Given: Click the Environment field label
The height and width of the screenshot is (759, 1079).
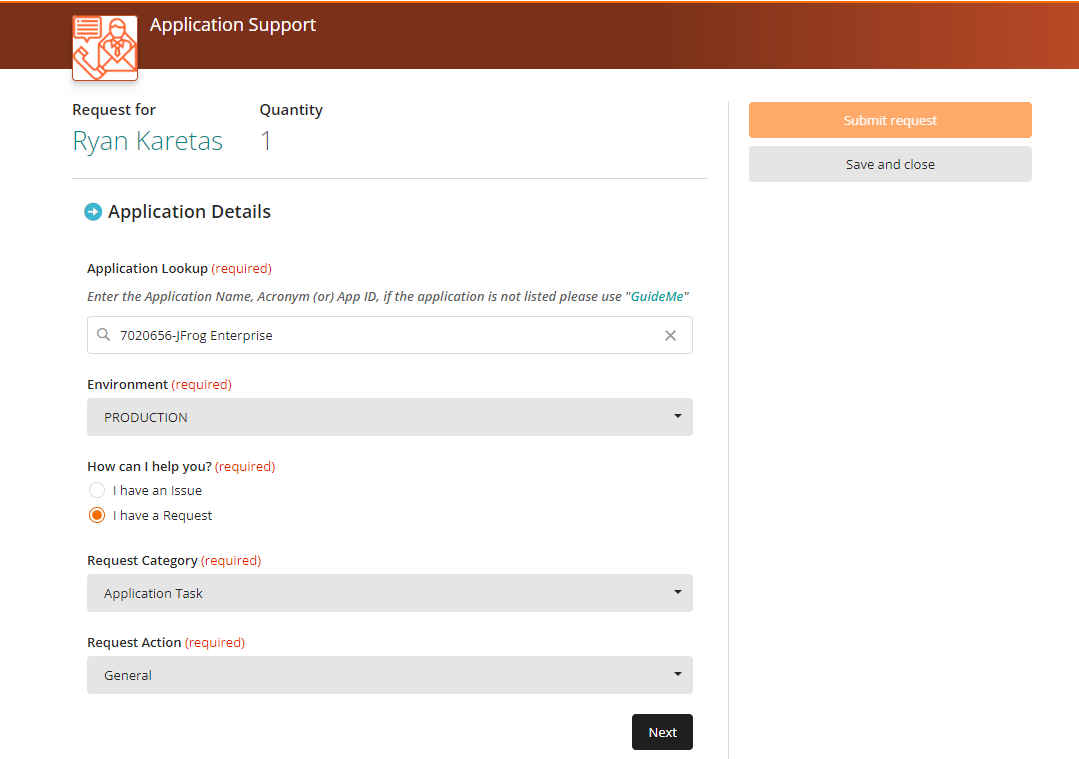Looking at the screenshot, I should pyautogui.click(x=127, y=385).
